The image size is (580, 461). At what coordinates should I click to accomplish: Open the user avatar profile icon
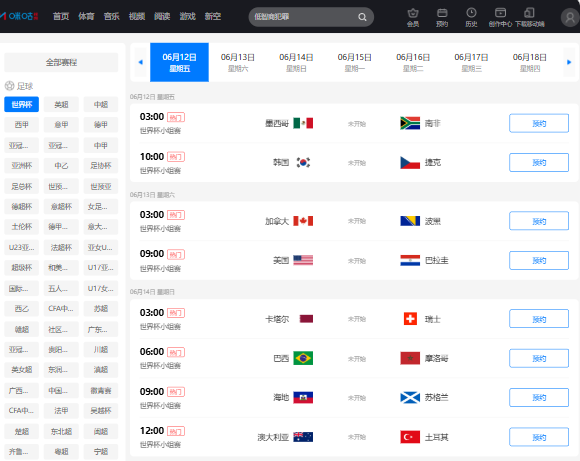570,17
